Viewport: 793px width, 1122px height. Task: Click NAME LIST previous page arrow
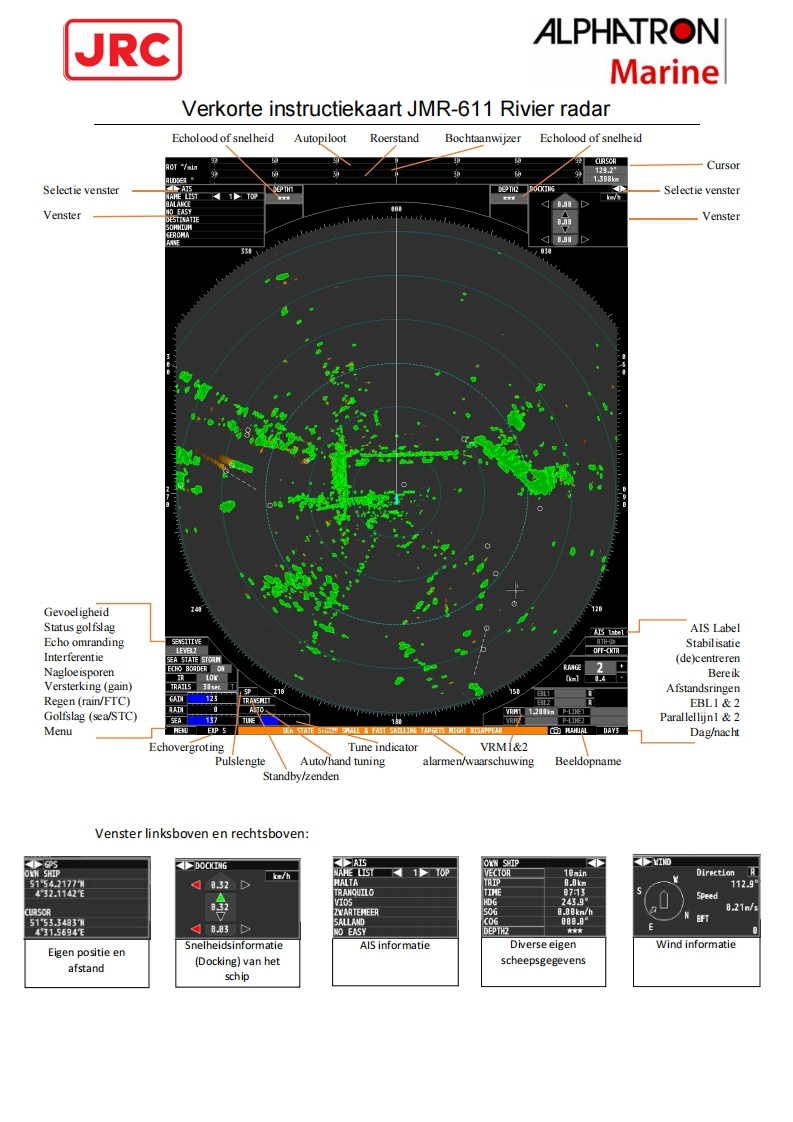(x=217, y=197)
